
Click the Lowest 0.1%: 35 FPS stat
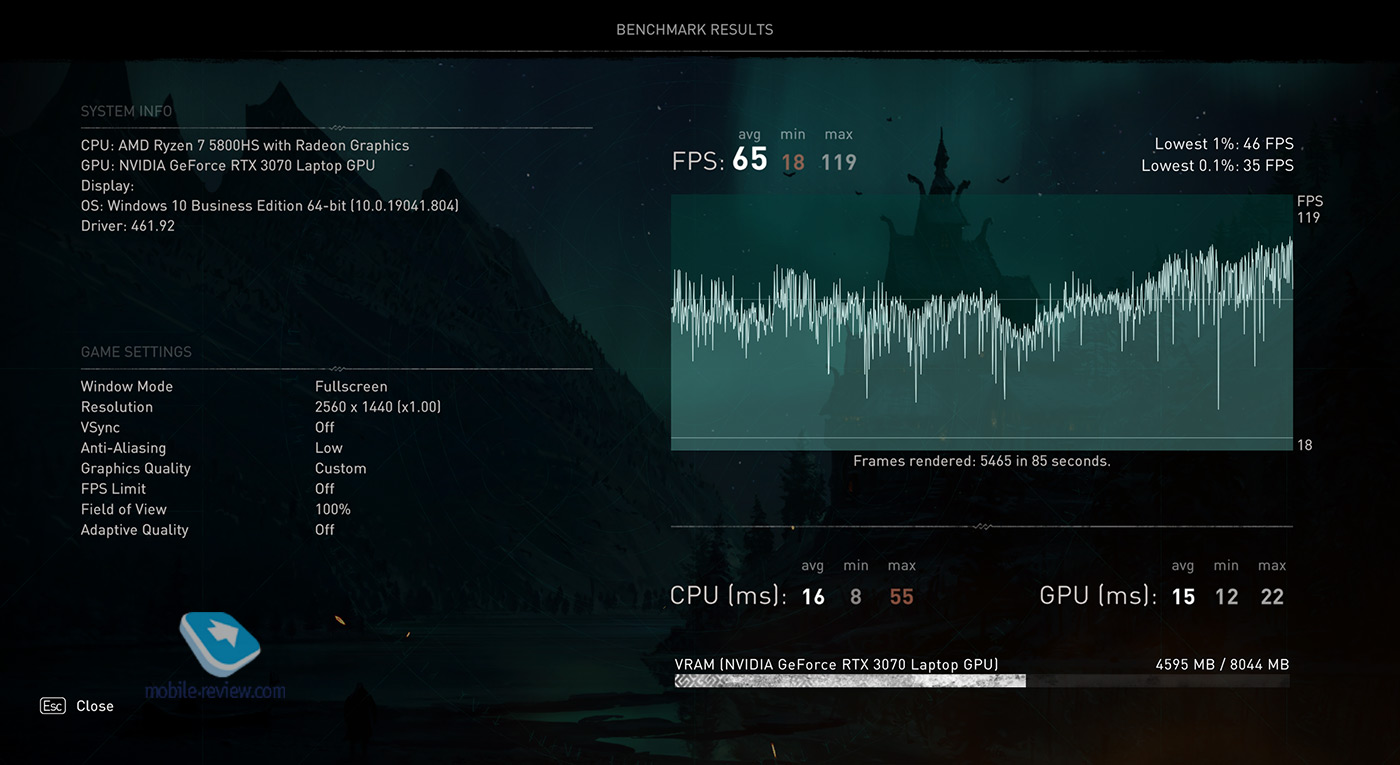1217,165
